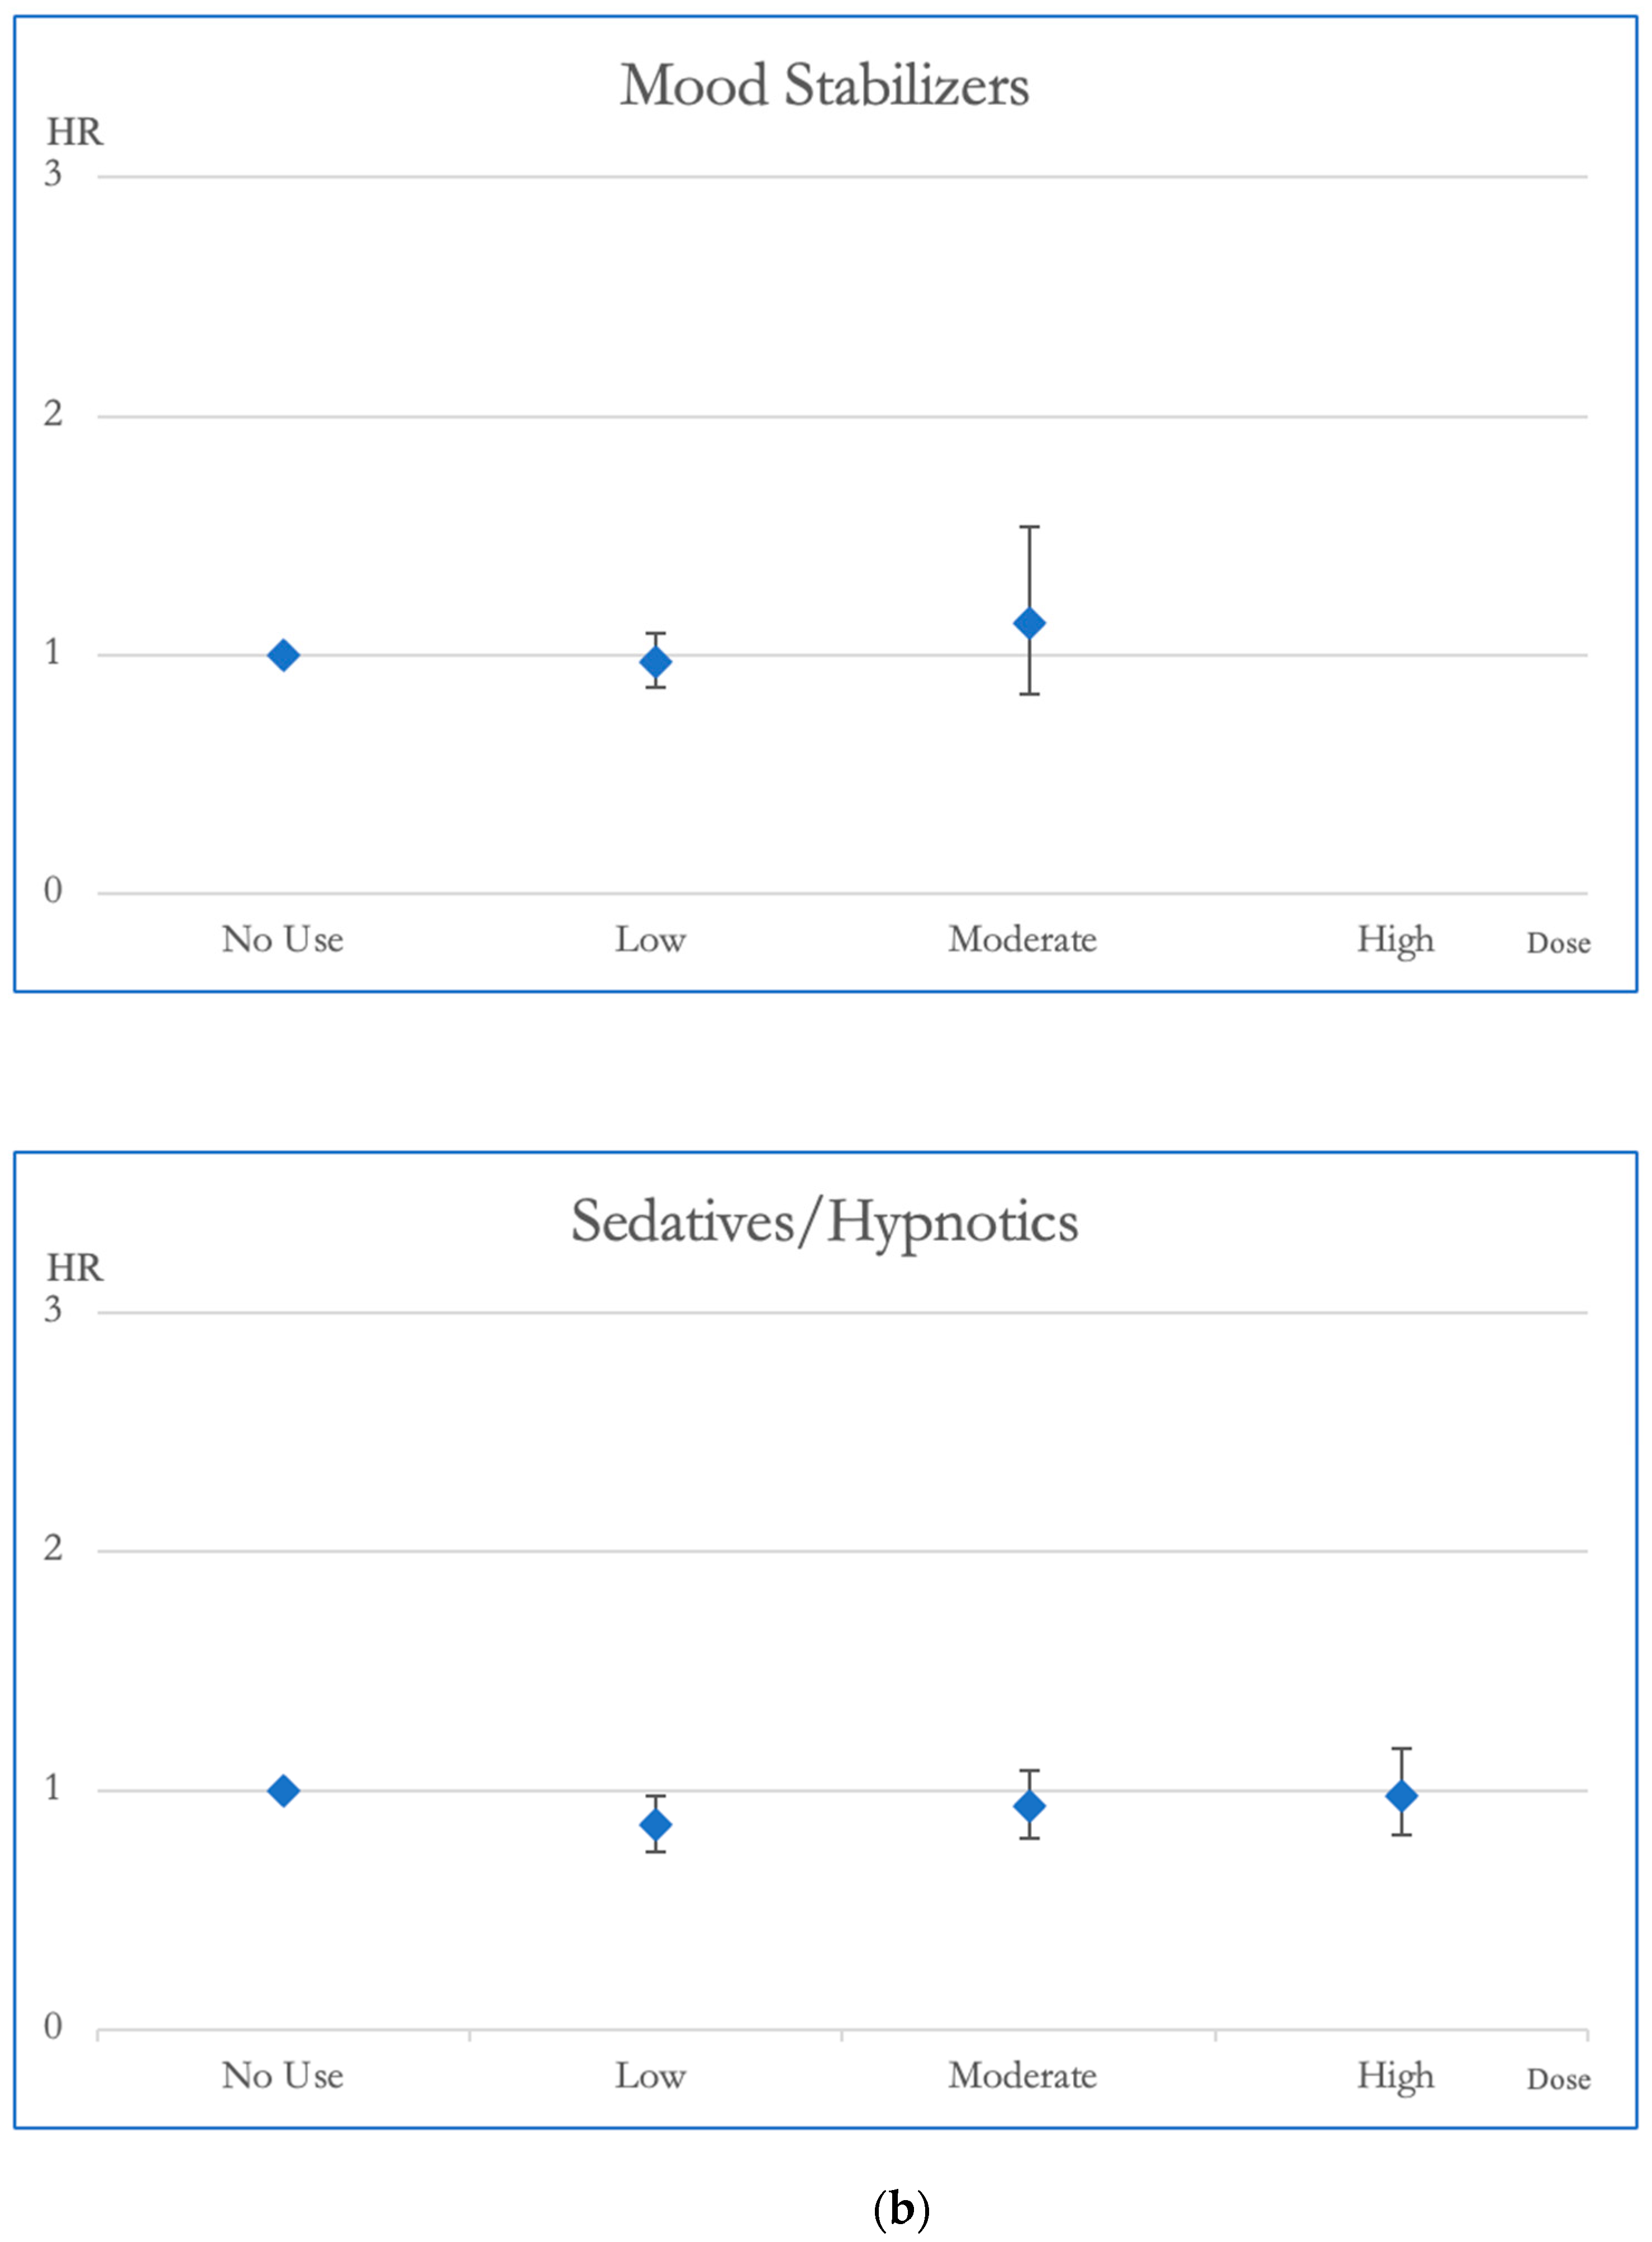The image size is (1652, 2242).
Task: Select the No Use diamond in Sedatives/Hypnotics
Action: 283,1791
